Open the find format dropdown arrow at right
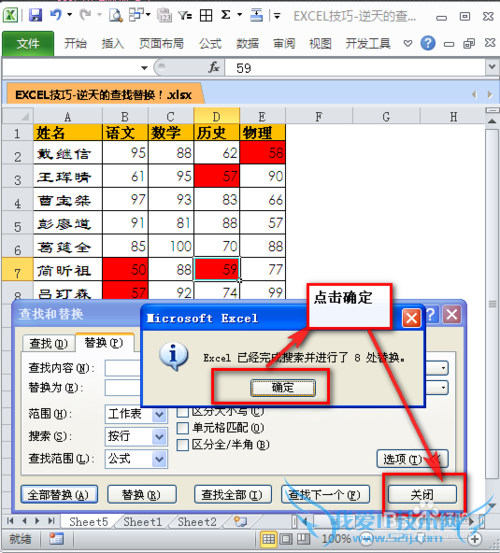The width and height of the screenshot is (500, 553). [x=443, y=368]
